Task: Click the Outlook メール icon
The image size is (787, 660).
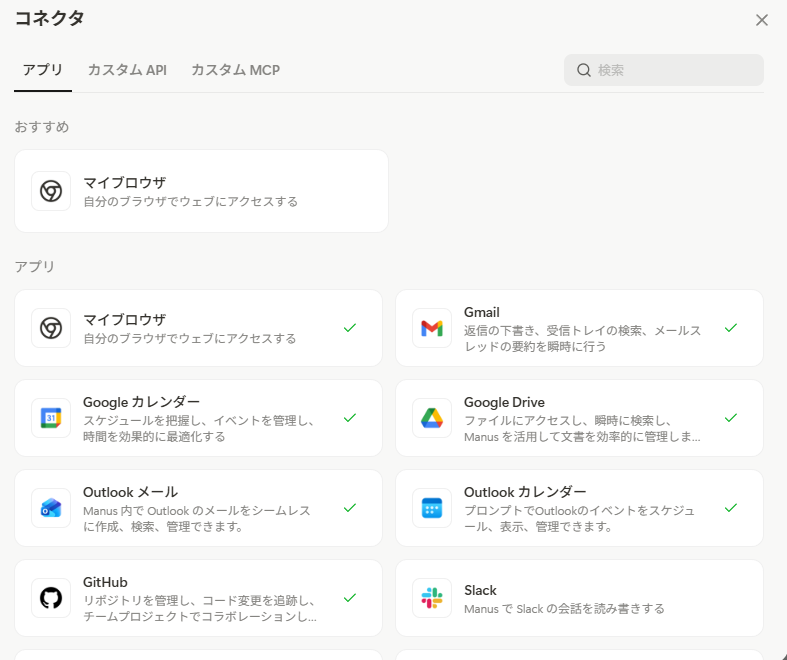Action: 51,508
